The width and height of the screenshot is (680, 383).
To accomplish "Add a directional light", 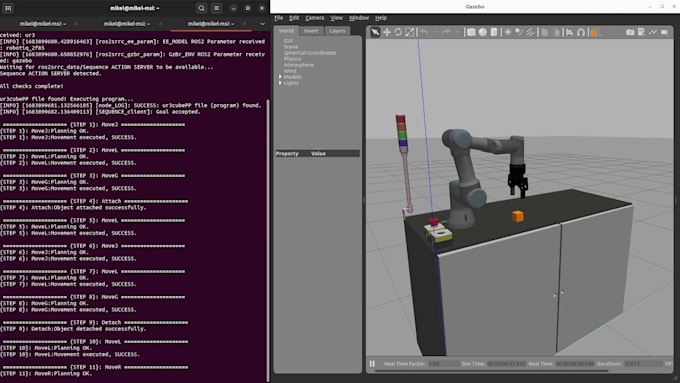I will point(530,32).
